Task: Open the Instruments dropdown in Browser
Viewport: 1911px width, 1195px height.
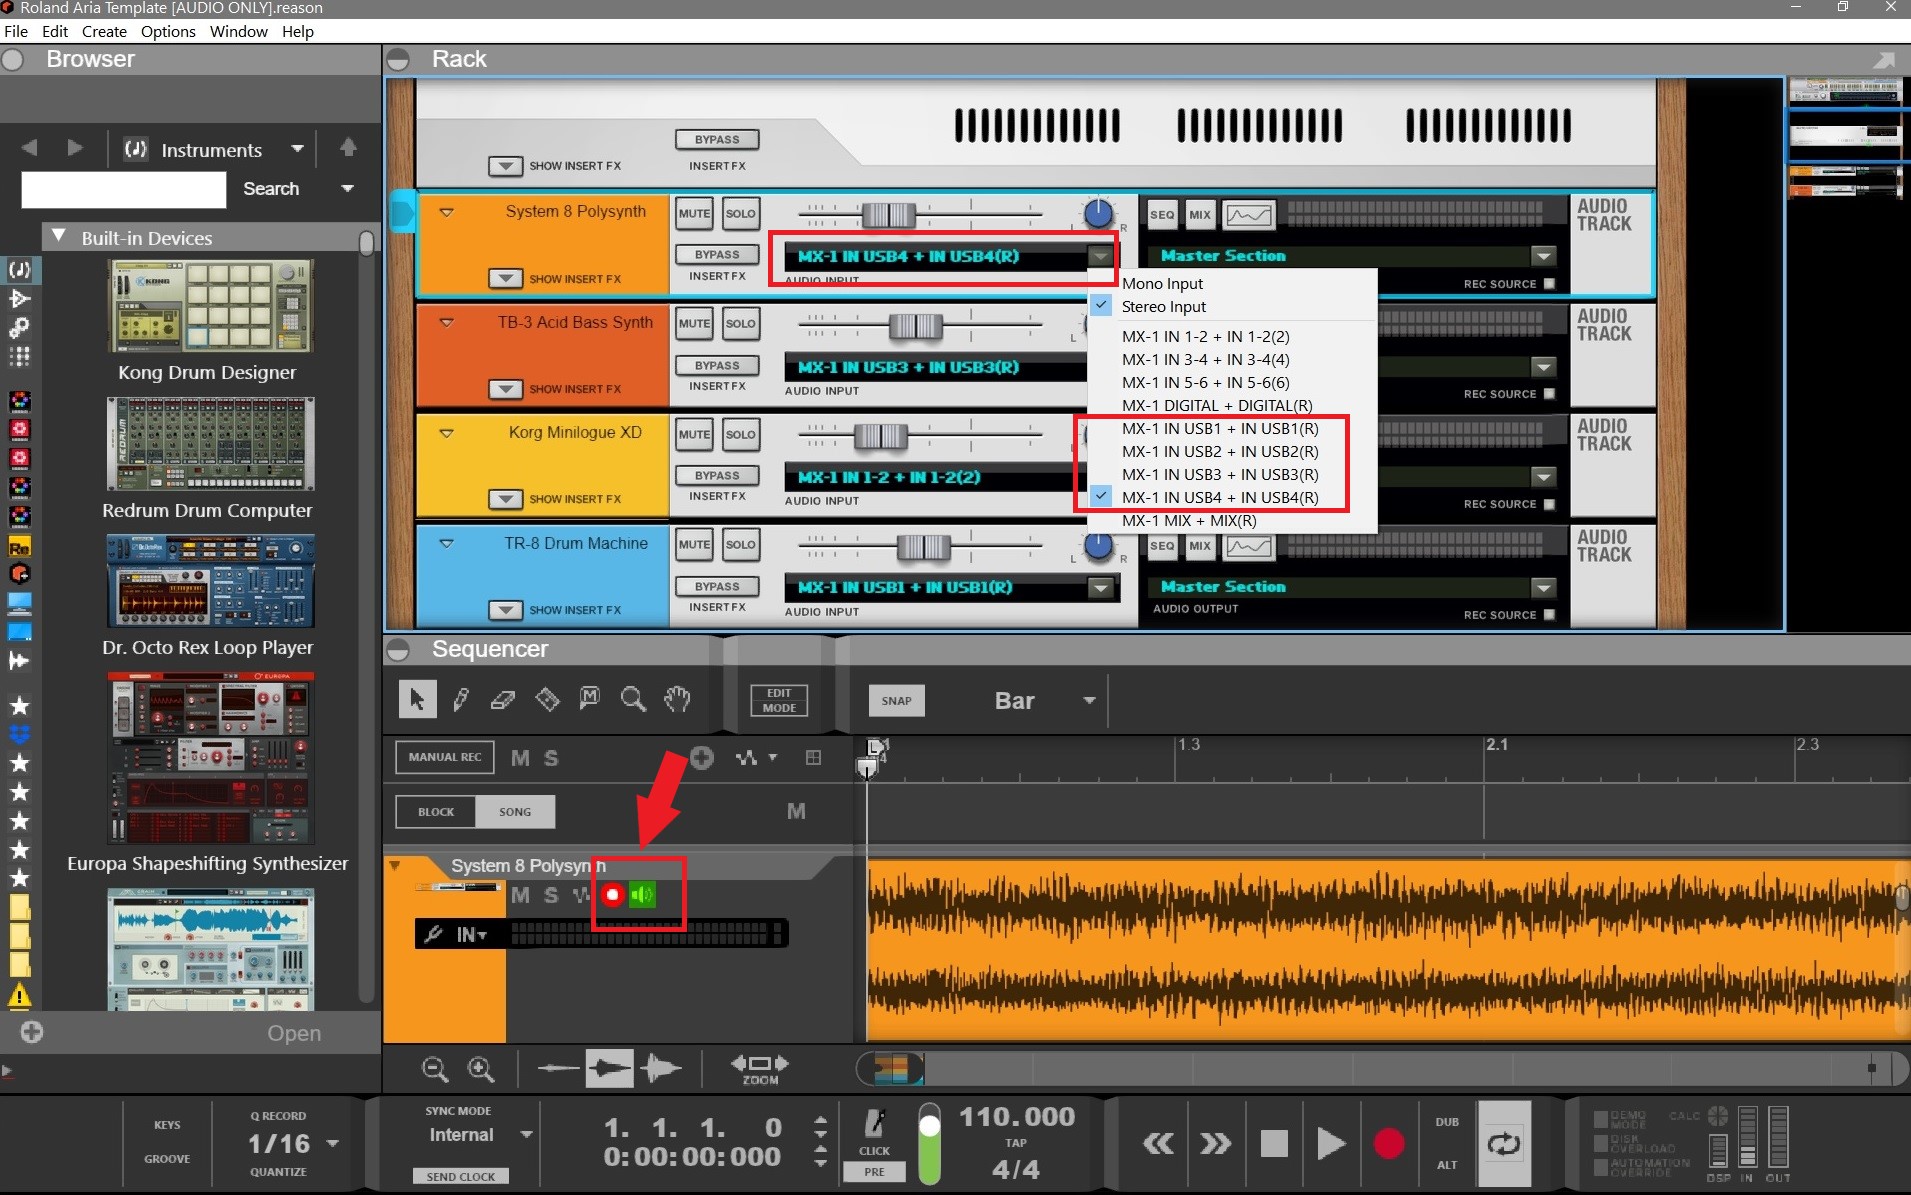Action: click(214, 150)
